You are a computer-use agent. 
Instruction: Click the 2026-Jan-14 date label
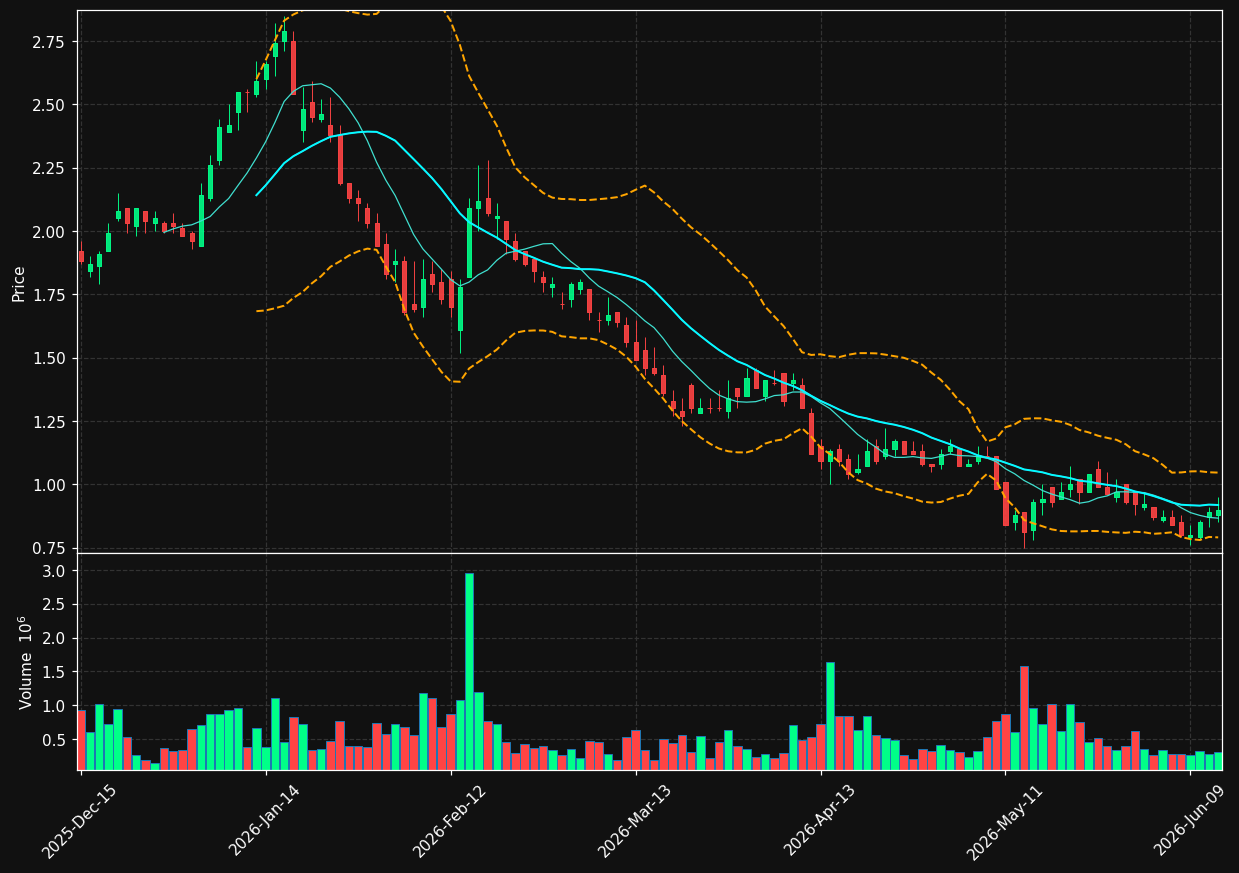pos(265,821)
